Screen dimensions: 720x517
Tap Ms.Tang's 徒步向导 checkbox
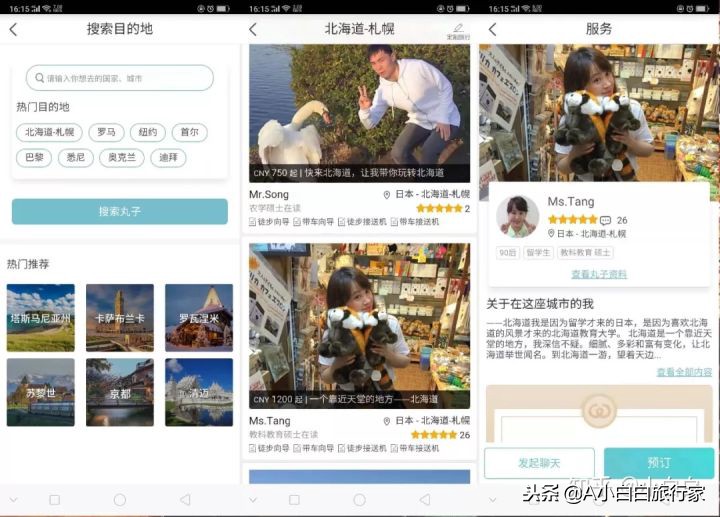tap(253, 448)
